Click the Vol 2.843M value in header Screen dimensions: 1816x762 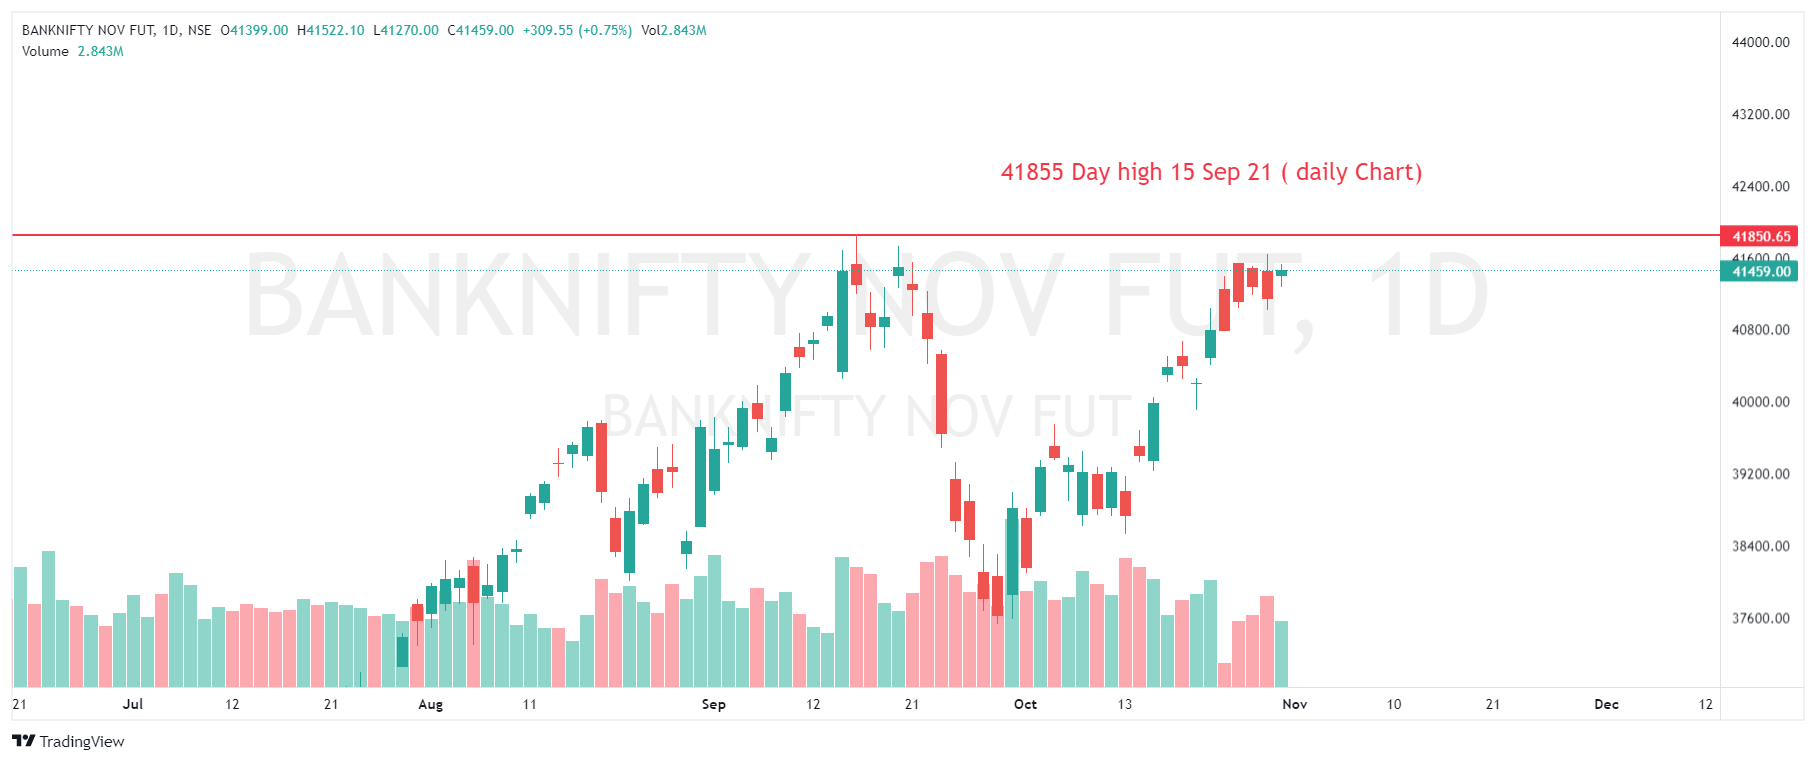(674, 30)
